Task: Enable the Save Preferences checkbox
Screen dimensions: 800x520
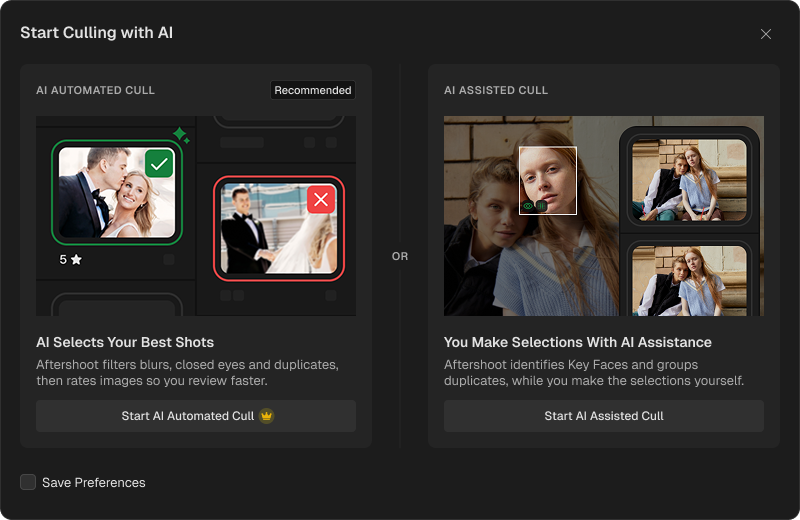Action: point(28,482)
